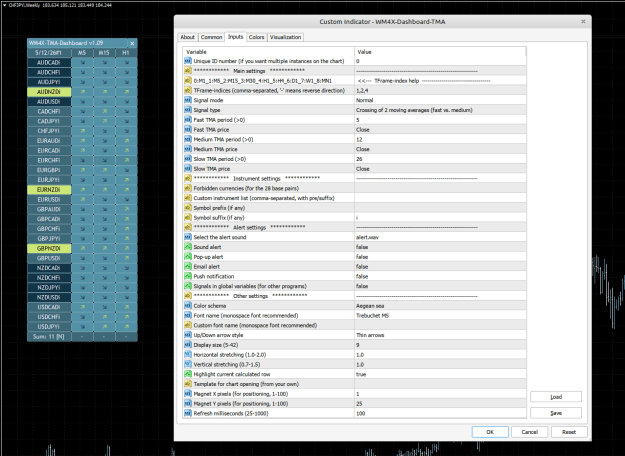Click the icon beside Select the alert sound
Viewport: 625px width, 456px height.
(188, 237)
